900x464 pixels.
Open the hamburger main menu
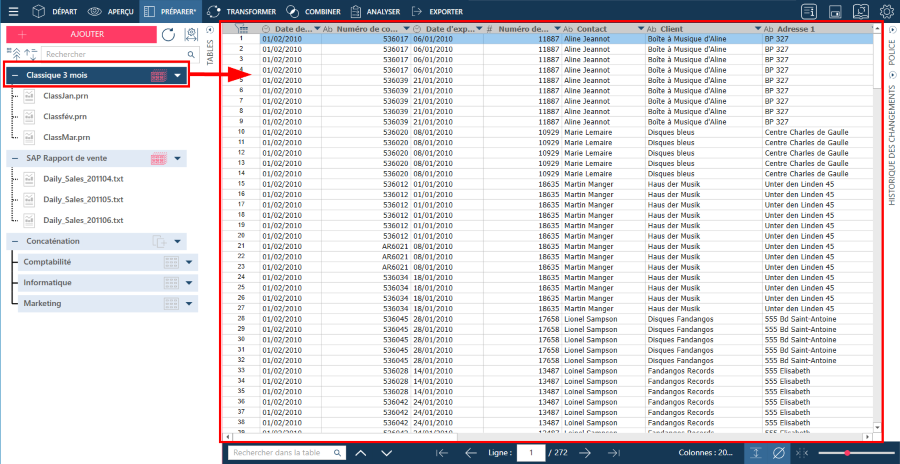point(12,11)
